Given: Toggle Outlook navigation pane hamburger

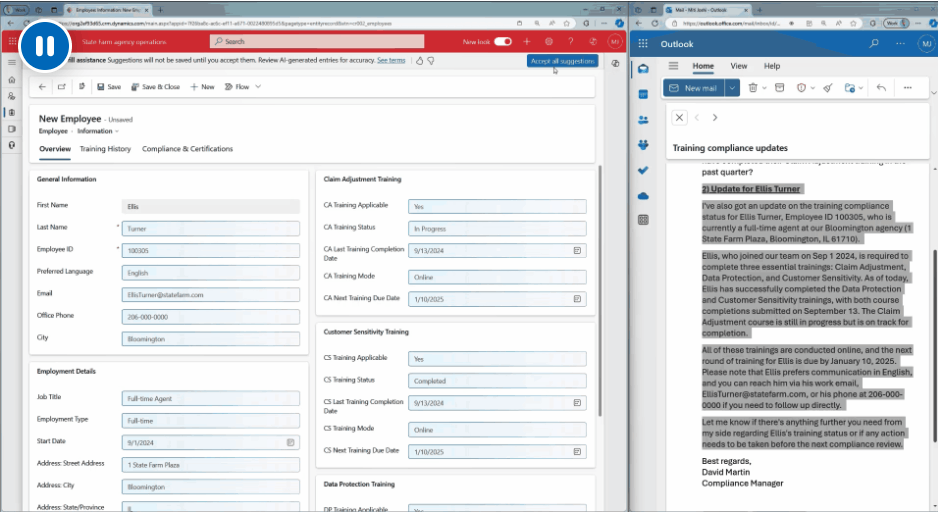Looking at the screenshot, I should (x=673, y=66).
